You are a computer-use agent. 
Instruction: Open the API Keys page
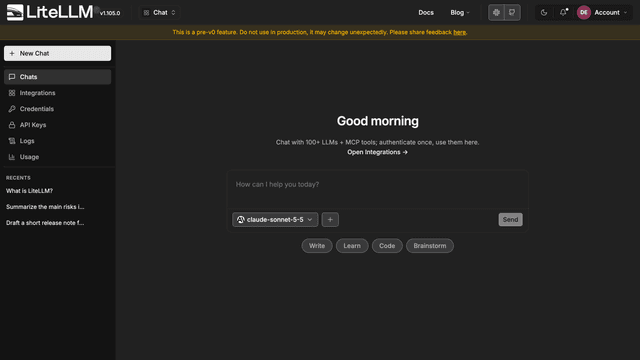click(58, 124)
